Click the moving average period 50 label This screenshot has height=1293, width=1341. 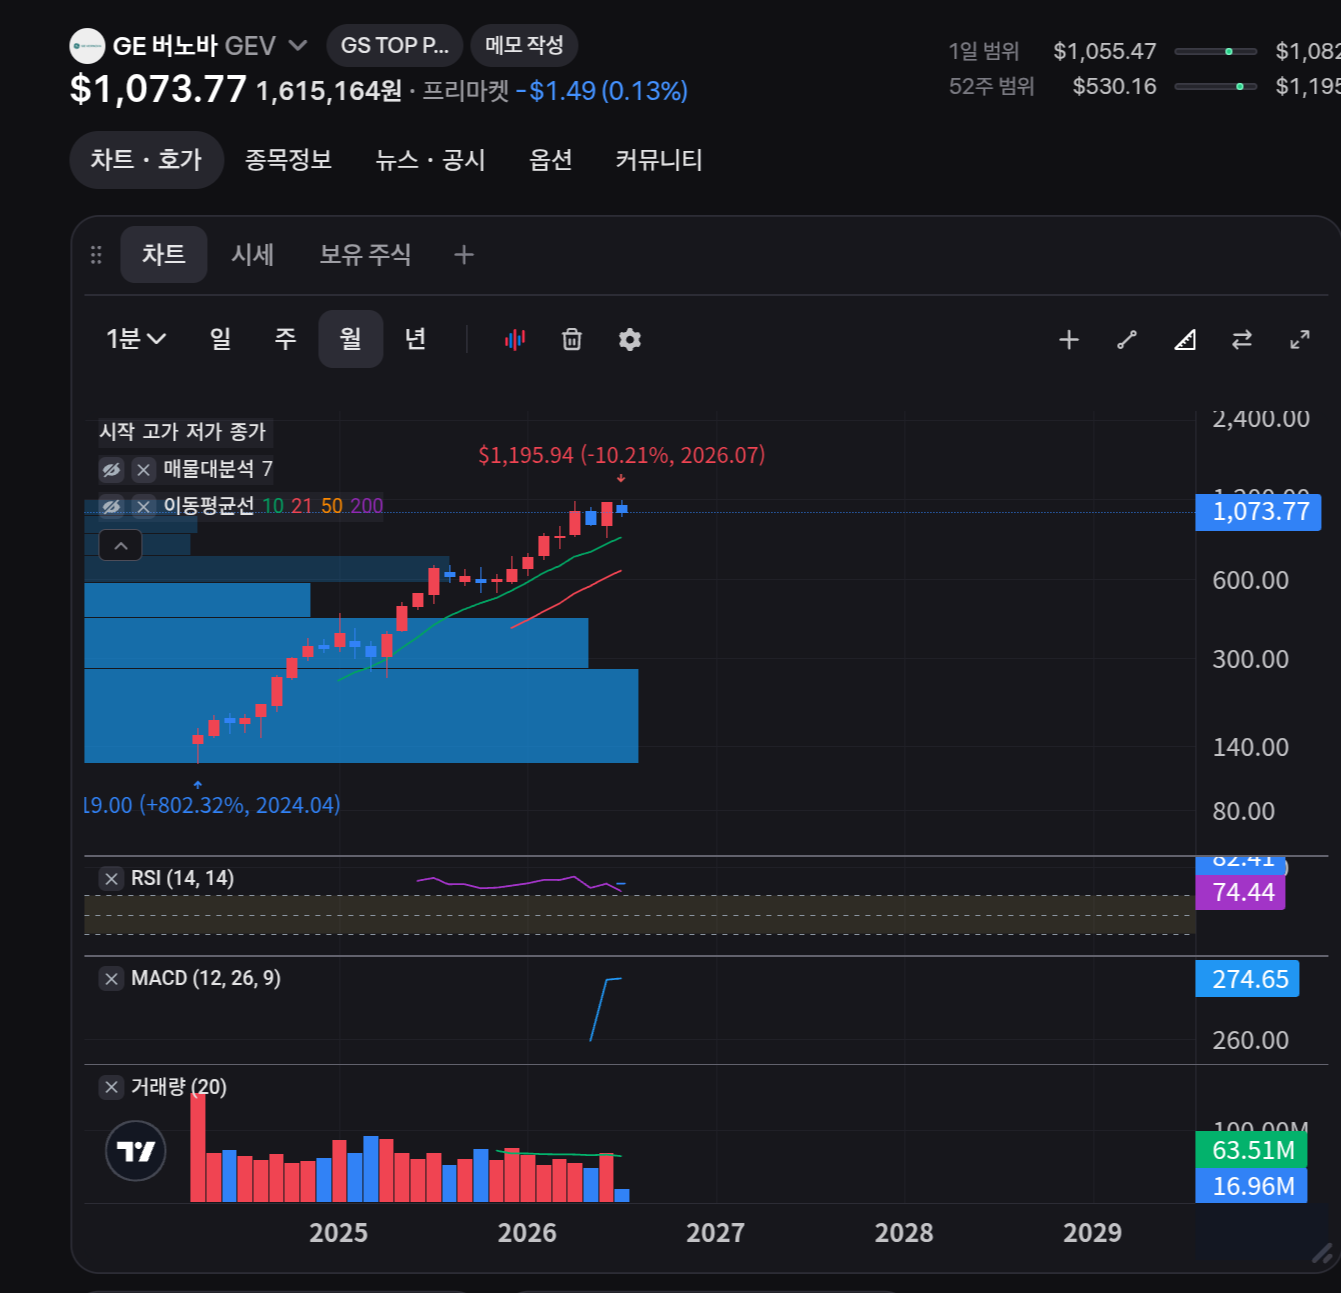click(332, 506)
